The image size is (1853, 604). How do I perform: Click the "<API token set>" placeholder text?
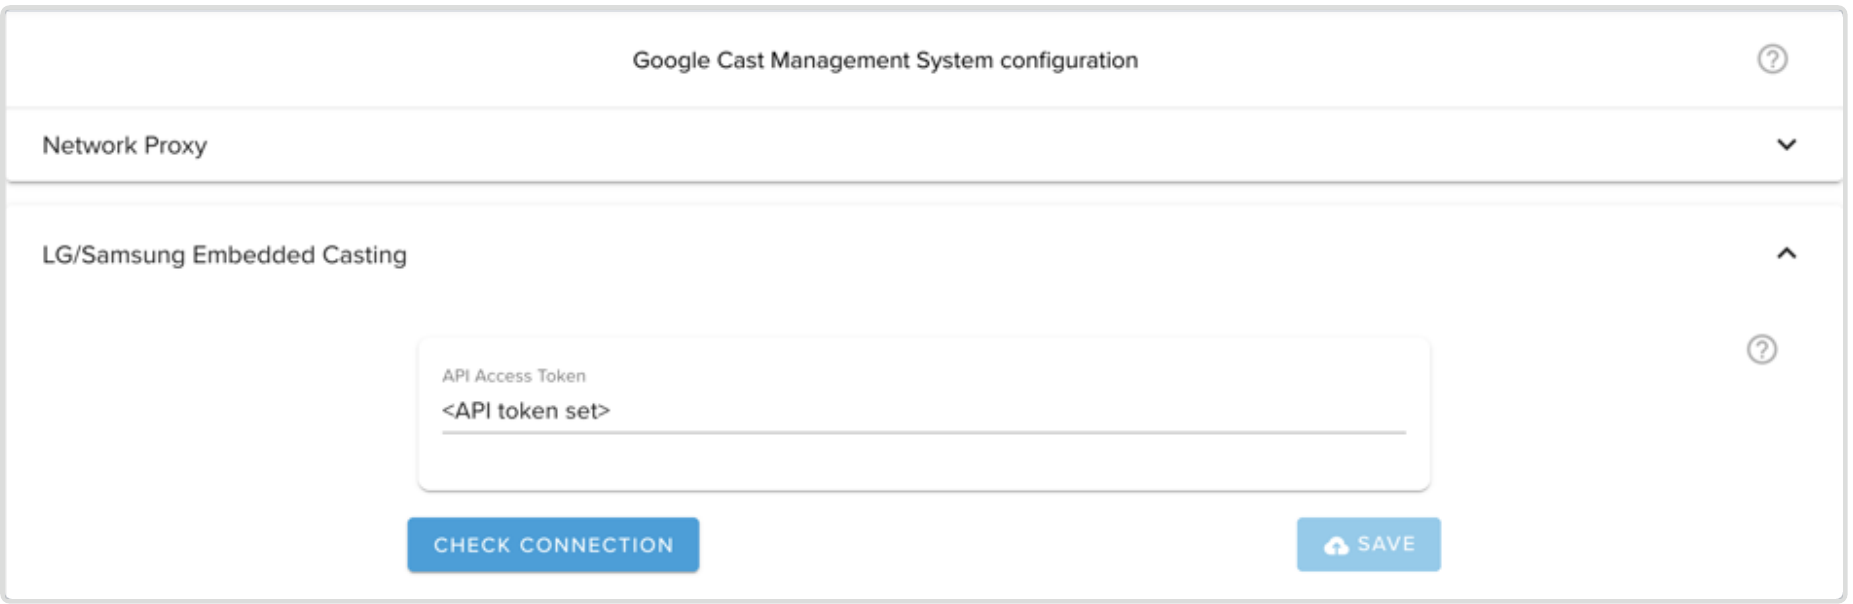[x=526, y=411]
